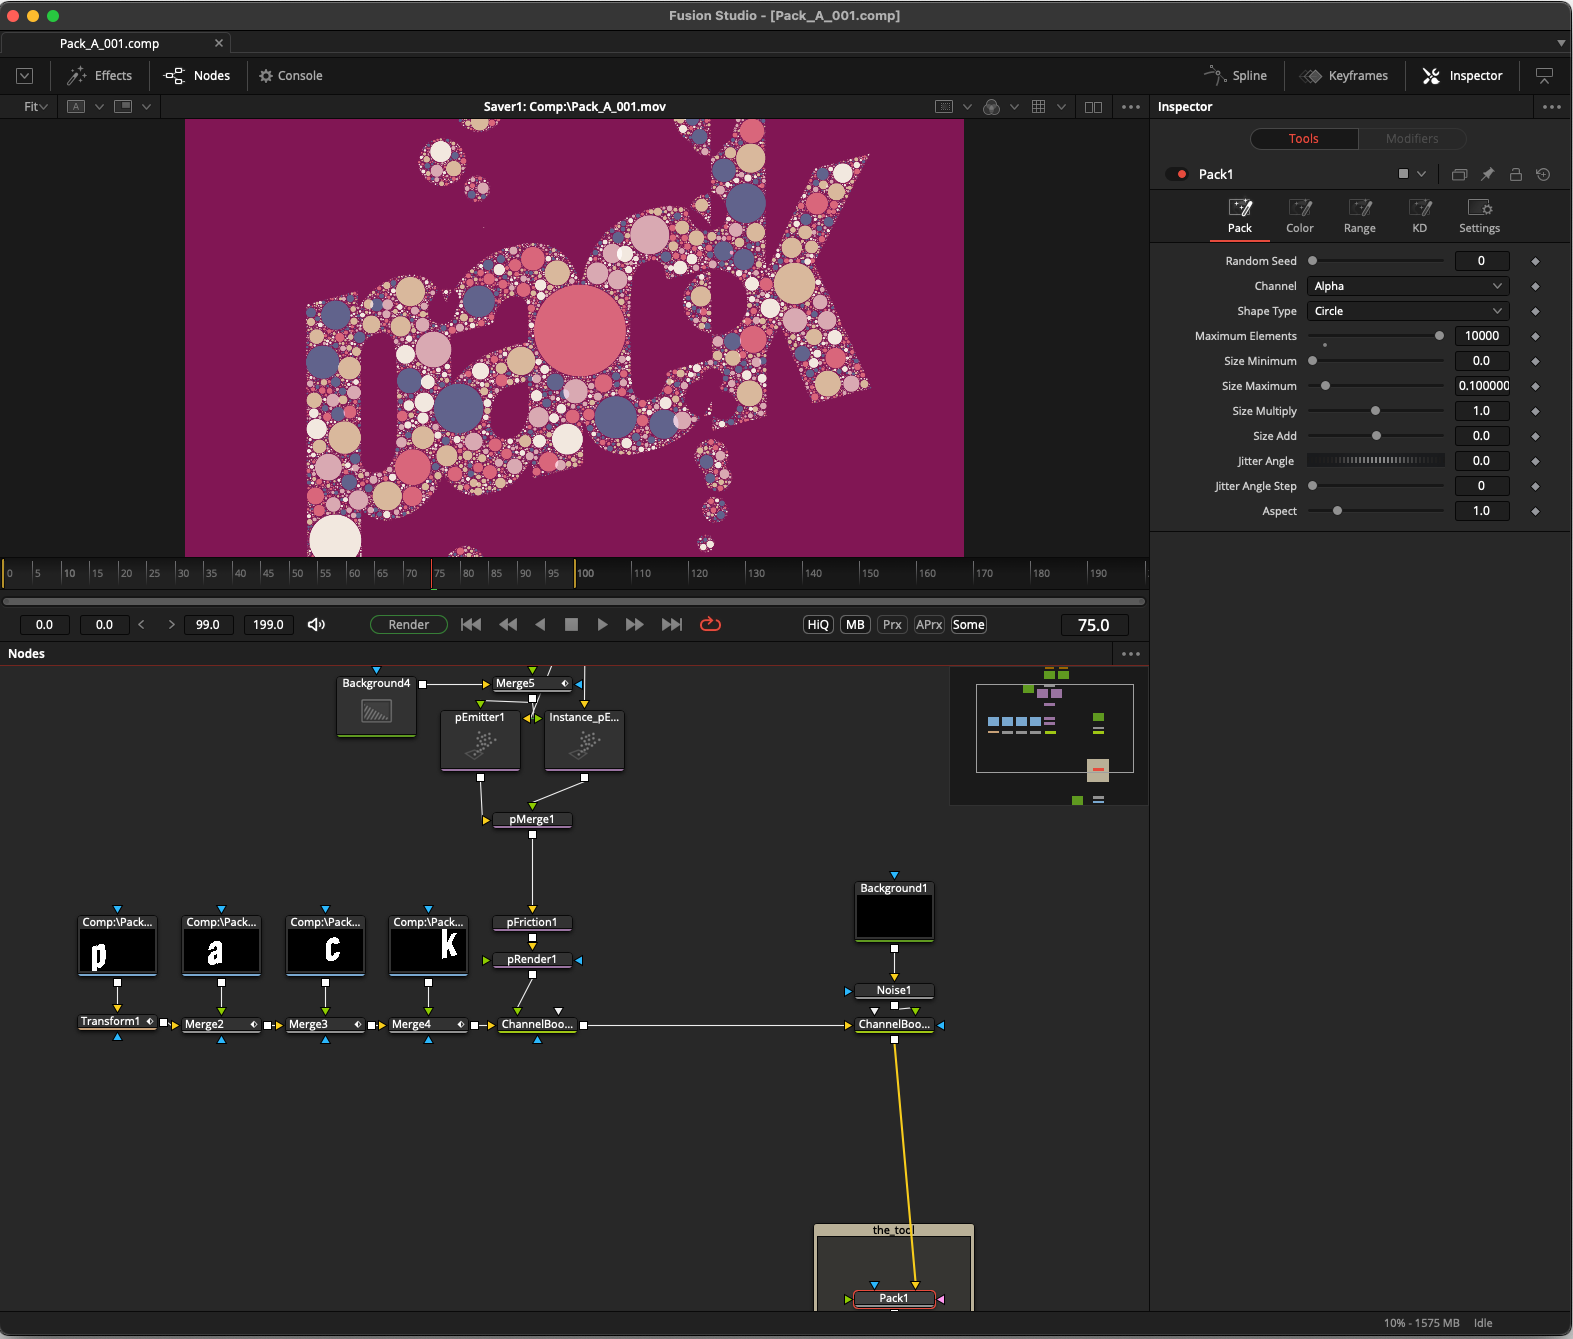Toggle Prx proxy mode
The width and height of the screenshot is (1573, 1339).
click(892, 625)
